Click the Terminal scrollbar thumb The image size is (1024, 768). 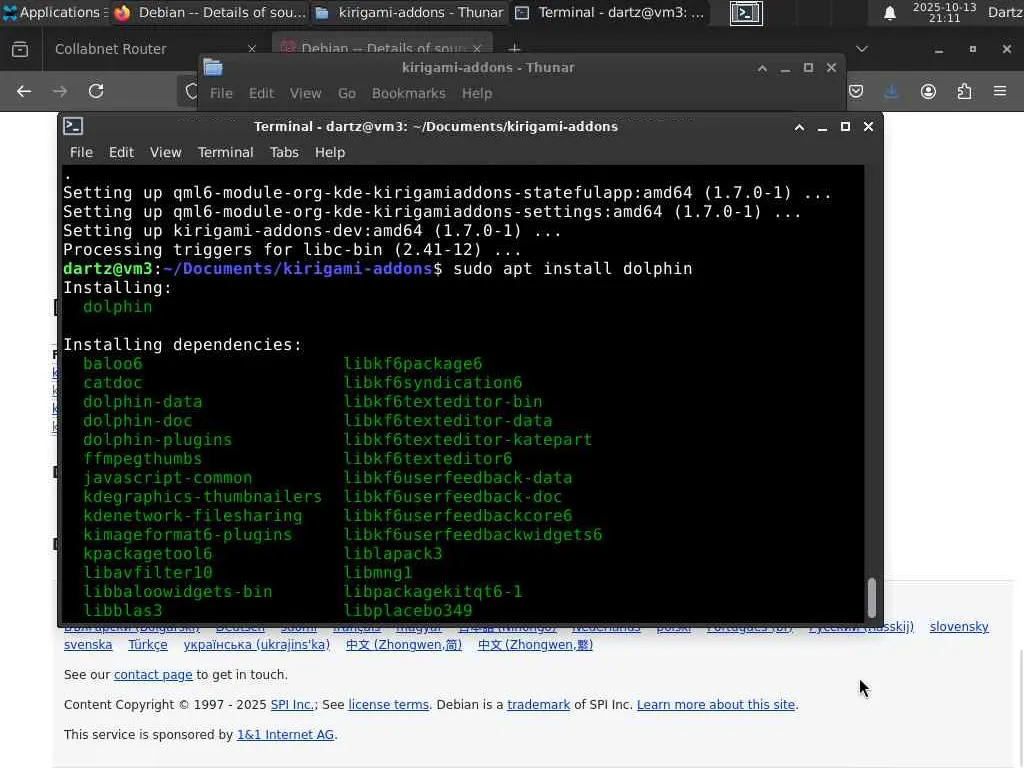[x=871, y=598]
